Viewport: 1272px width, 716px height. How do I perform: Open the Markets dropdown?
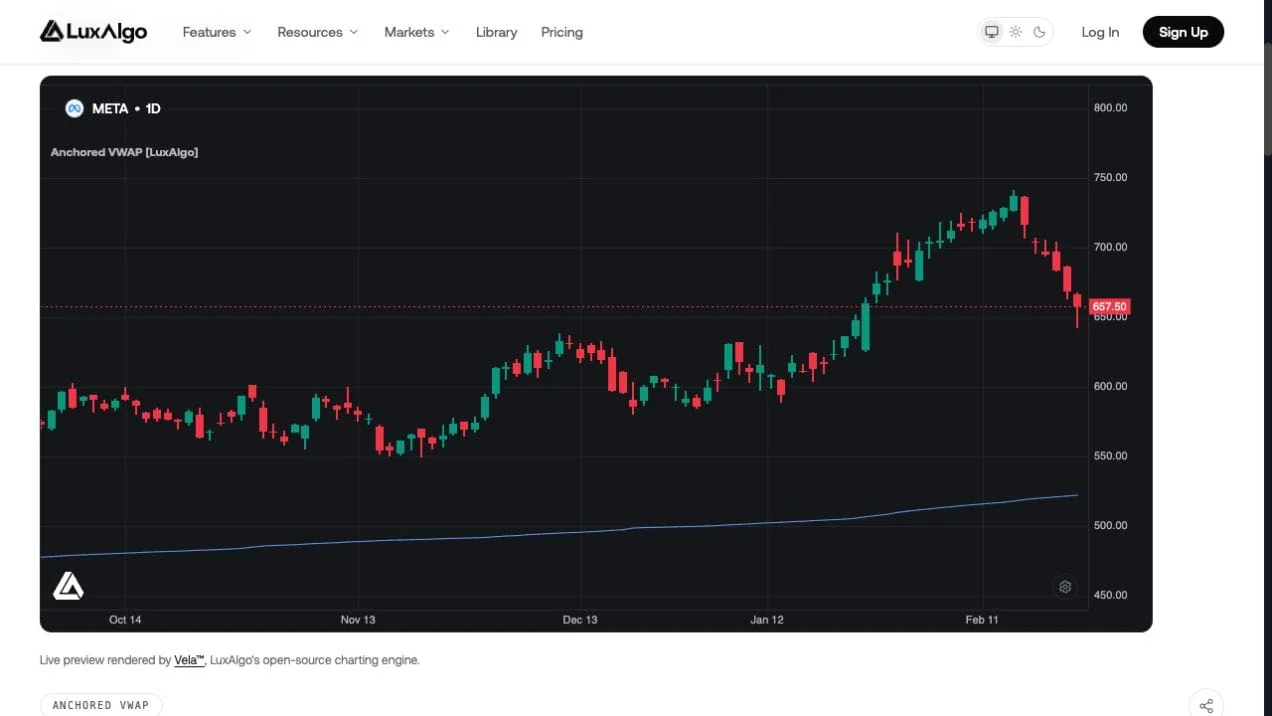pyautogui.click(x=417, y=32)
